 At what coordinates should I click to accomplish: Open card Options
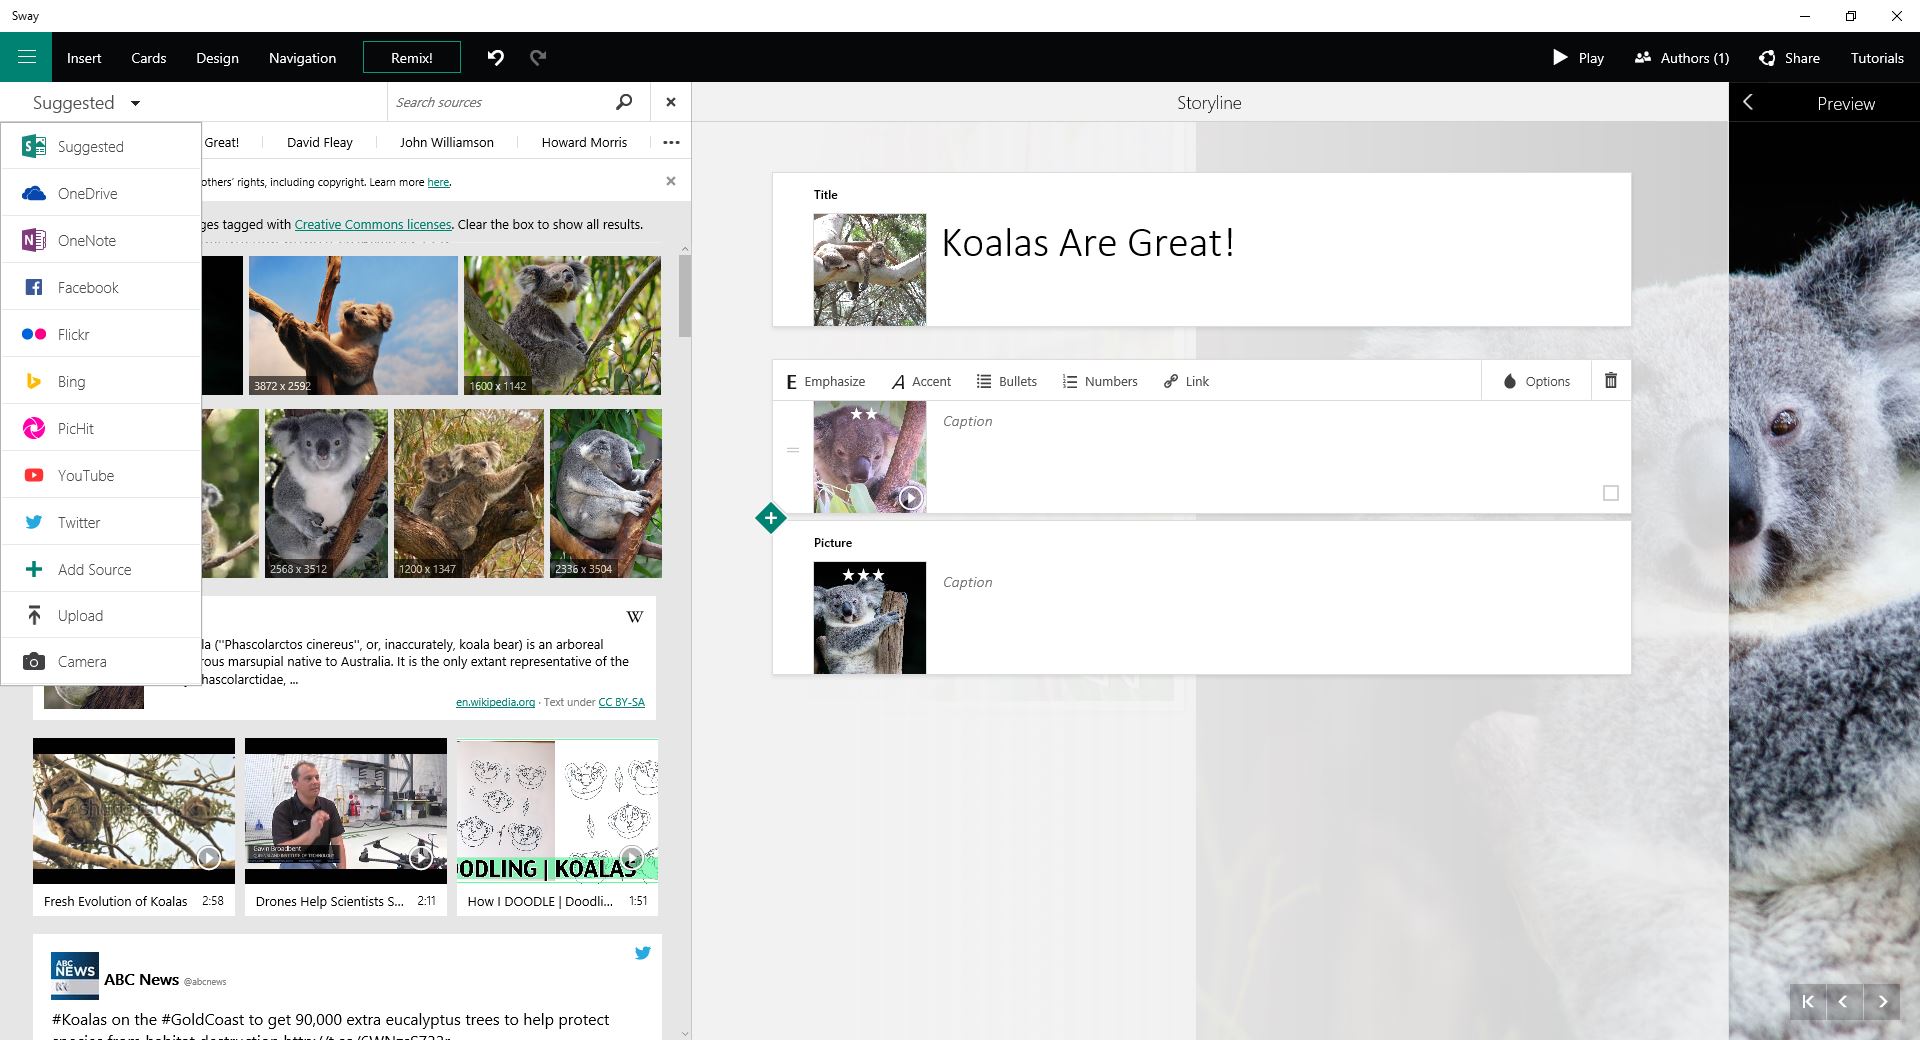point(1536,381)
